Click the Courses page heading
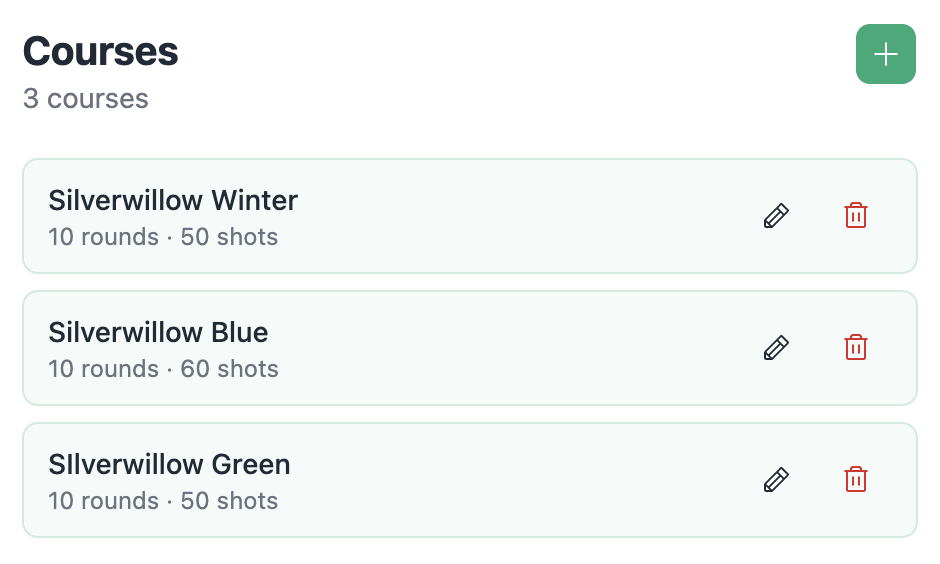Screen dimensions: 940x564 click(x=100, y=51)
